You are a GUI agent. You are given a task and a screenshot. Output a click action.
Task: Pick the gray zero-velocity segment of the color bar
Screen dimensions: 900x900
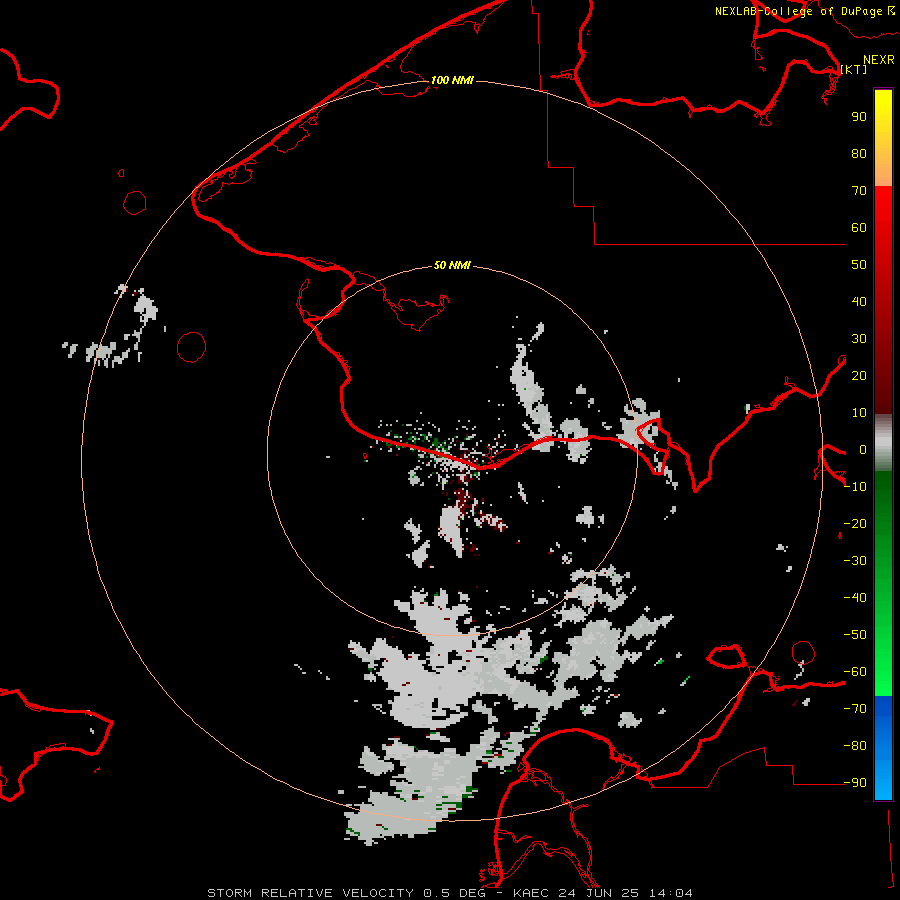[x=883, y=443]
